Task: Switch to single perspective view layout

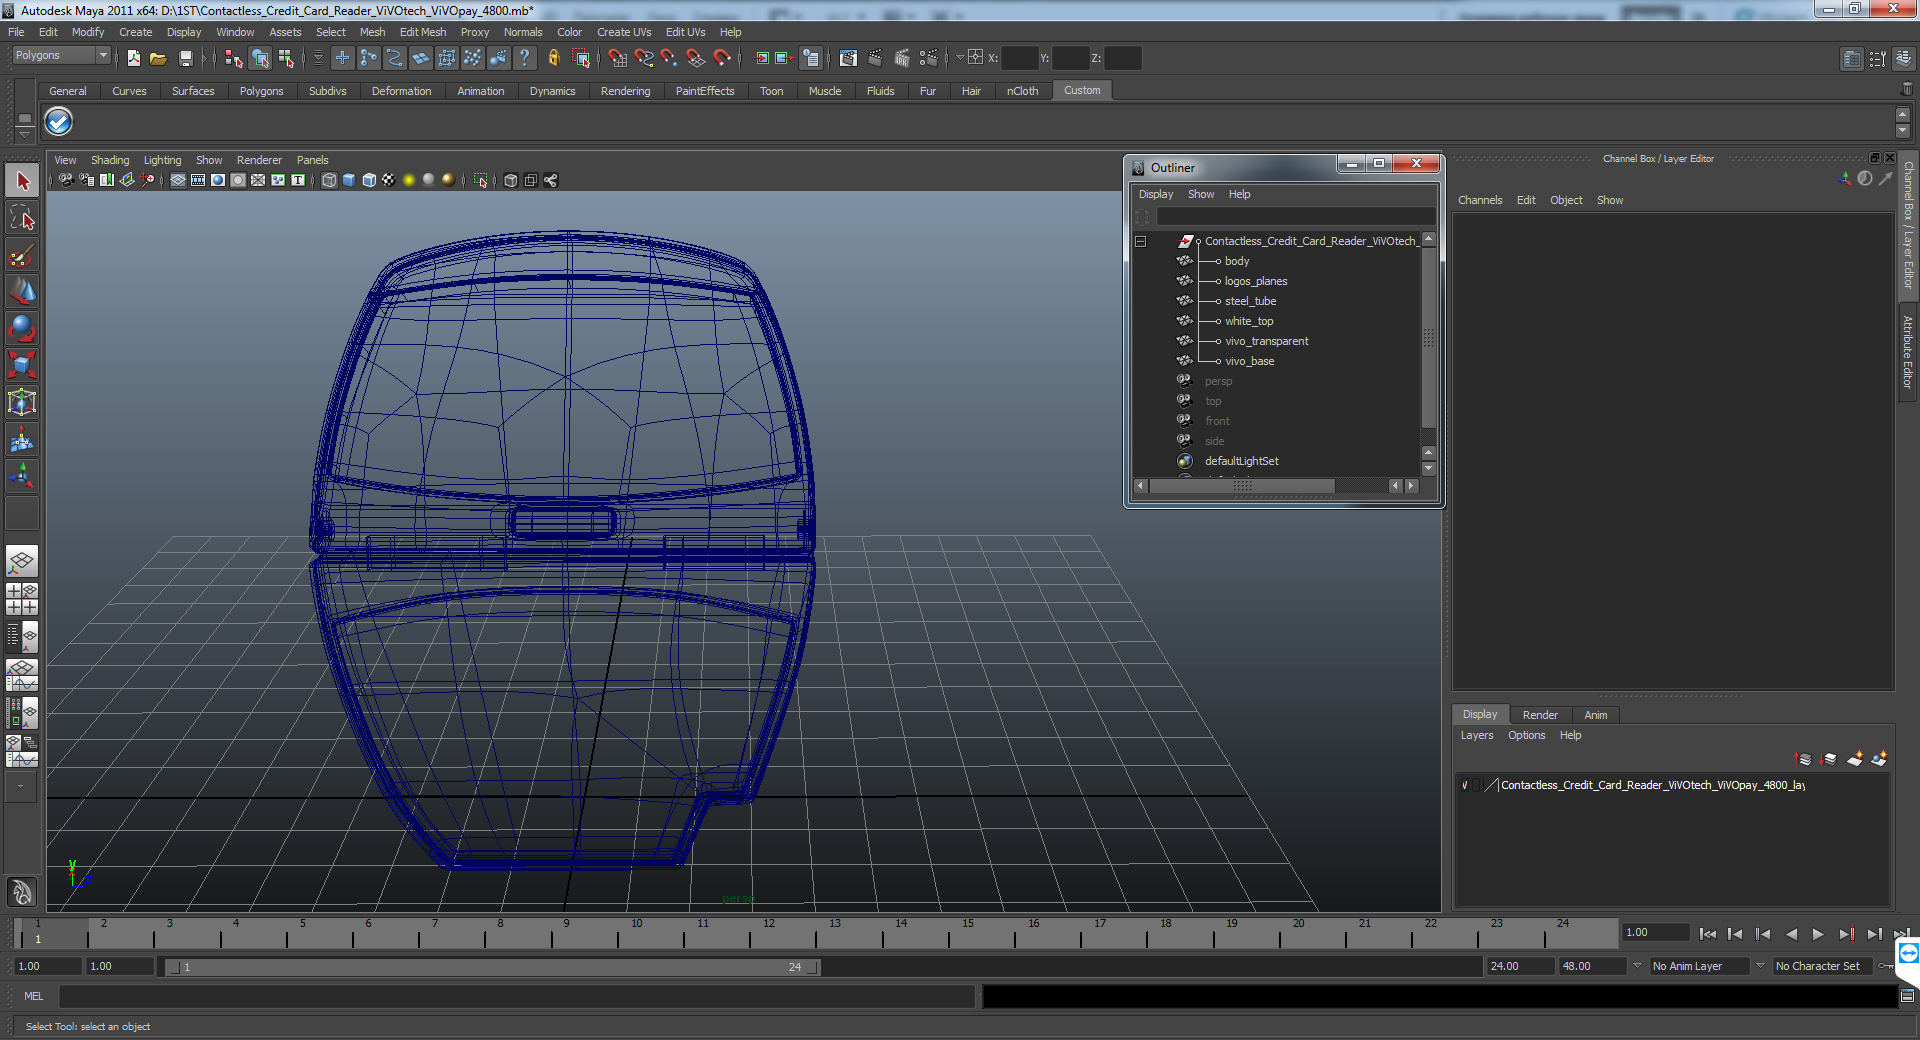Action: pos(22,561)
